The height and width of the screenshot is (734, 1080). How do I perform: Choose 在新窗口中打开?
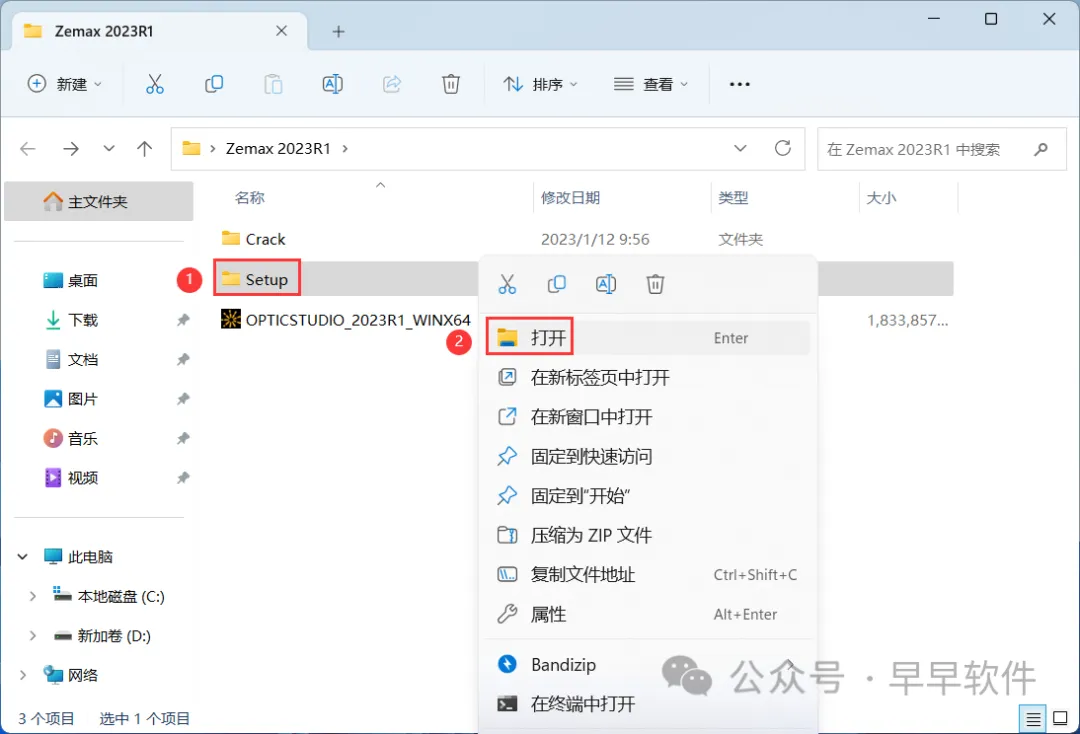[647, 417]
